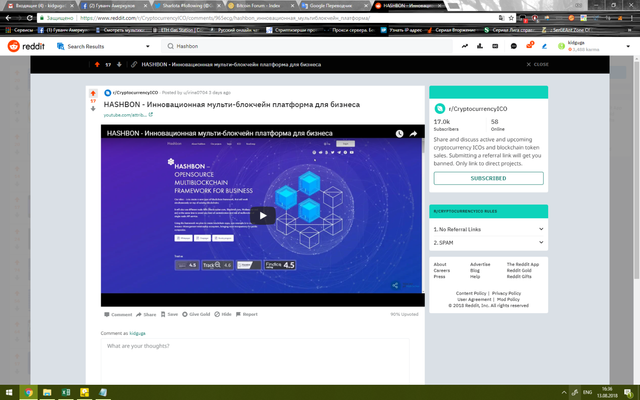Open File Explorer from the taskbar
This screenshot has width=640, height=400.
point(47,393)
